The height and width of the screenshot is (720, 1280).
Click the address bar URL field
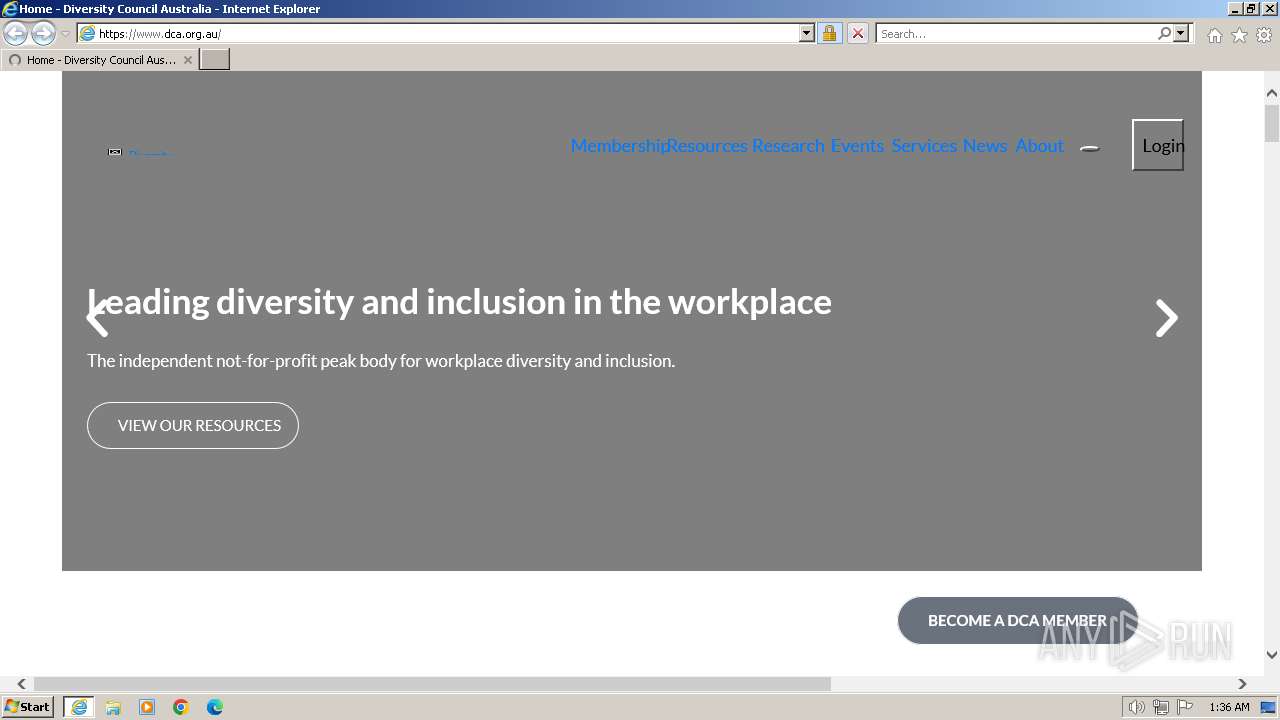click(x=447, y=33)
